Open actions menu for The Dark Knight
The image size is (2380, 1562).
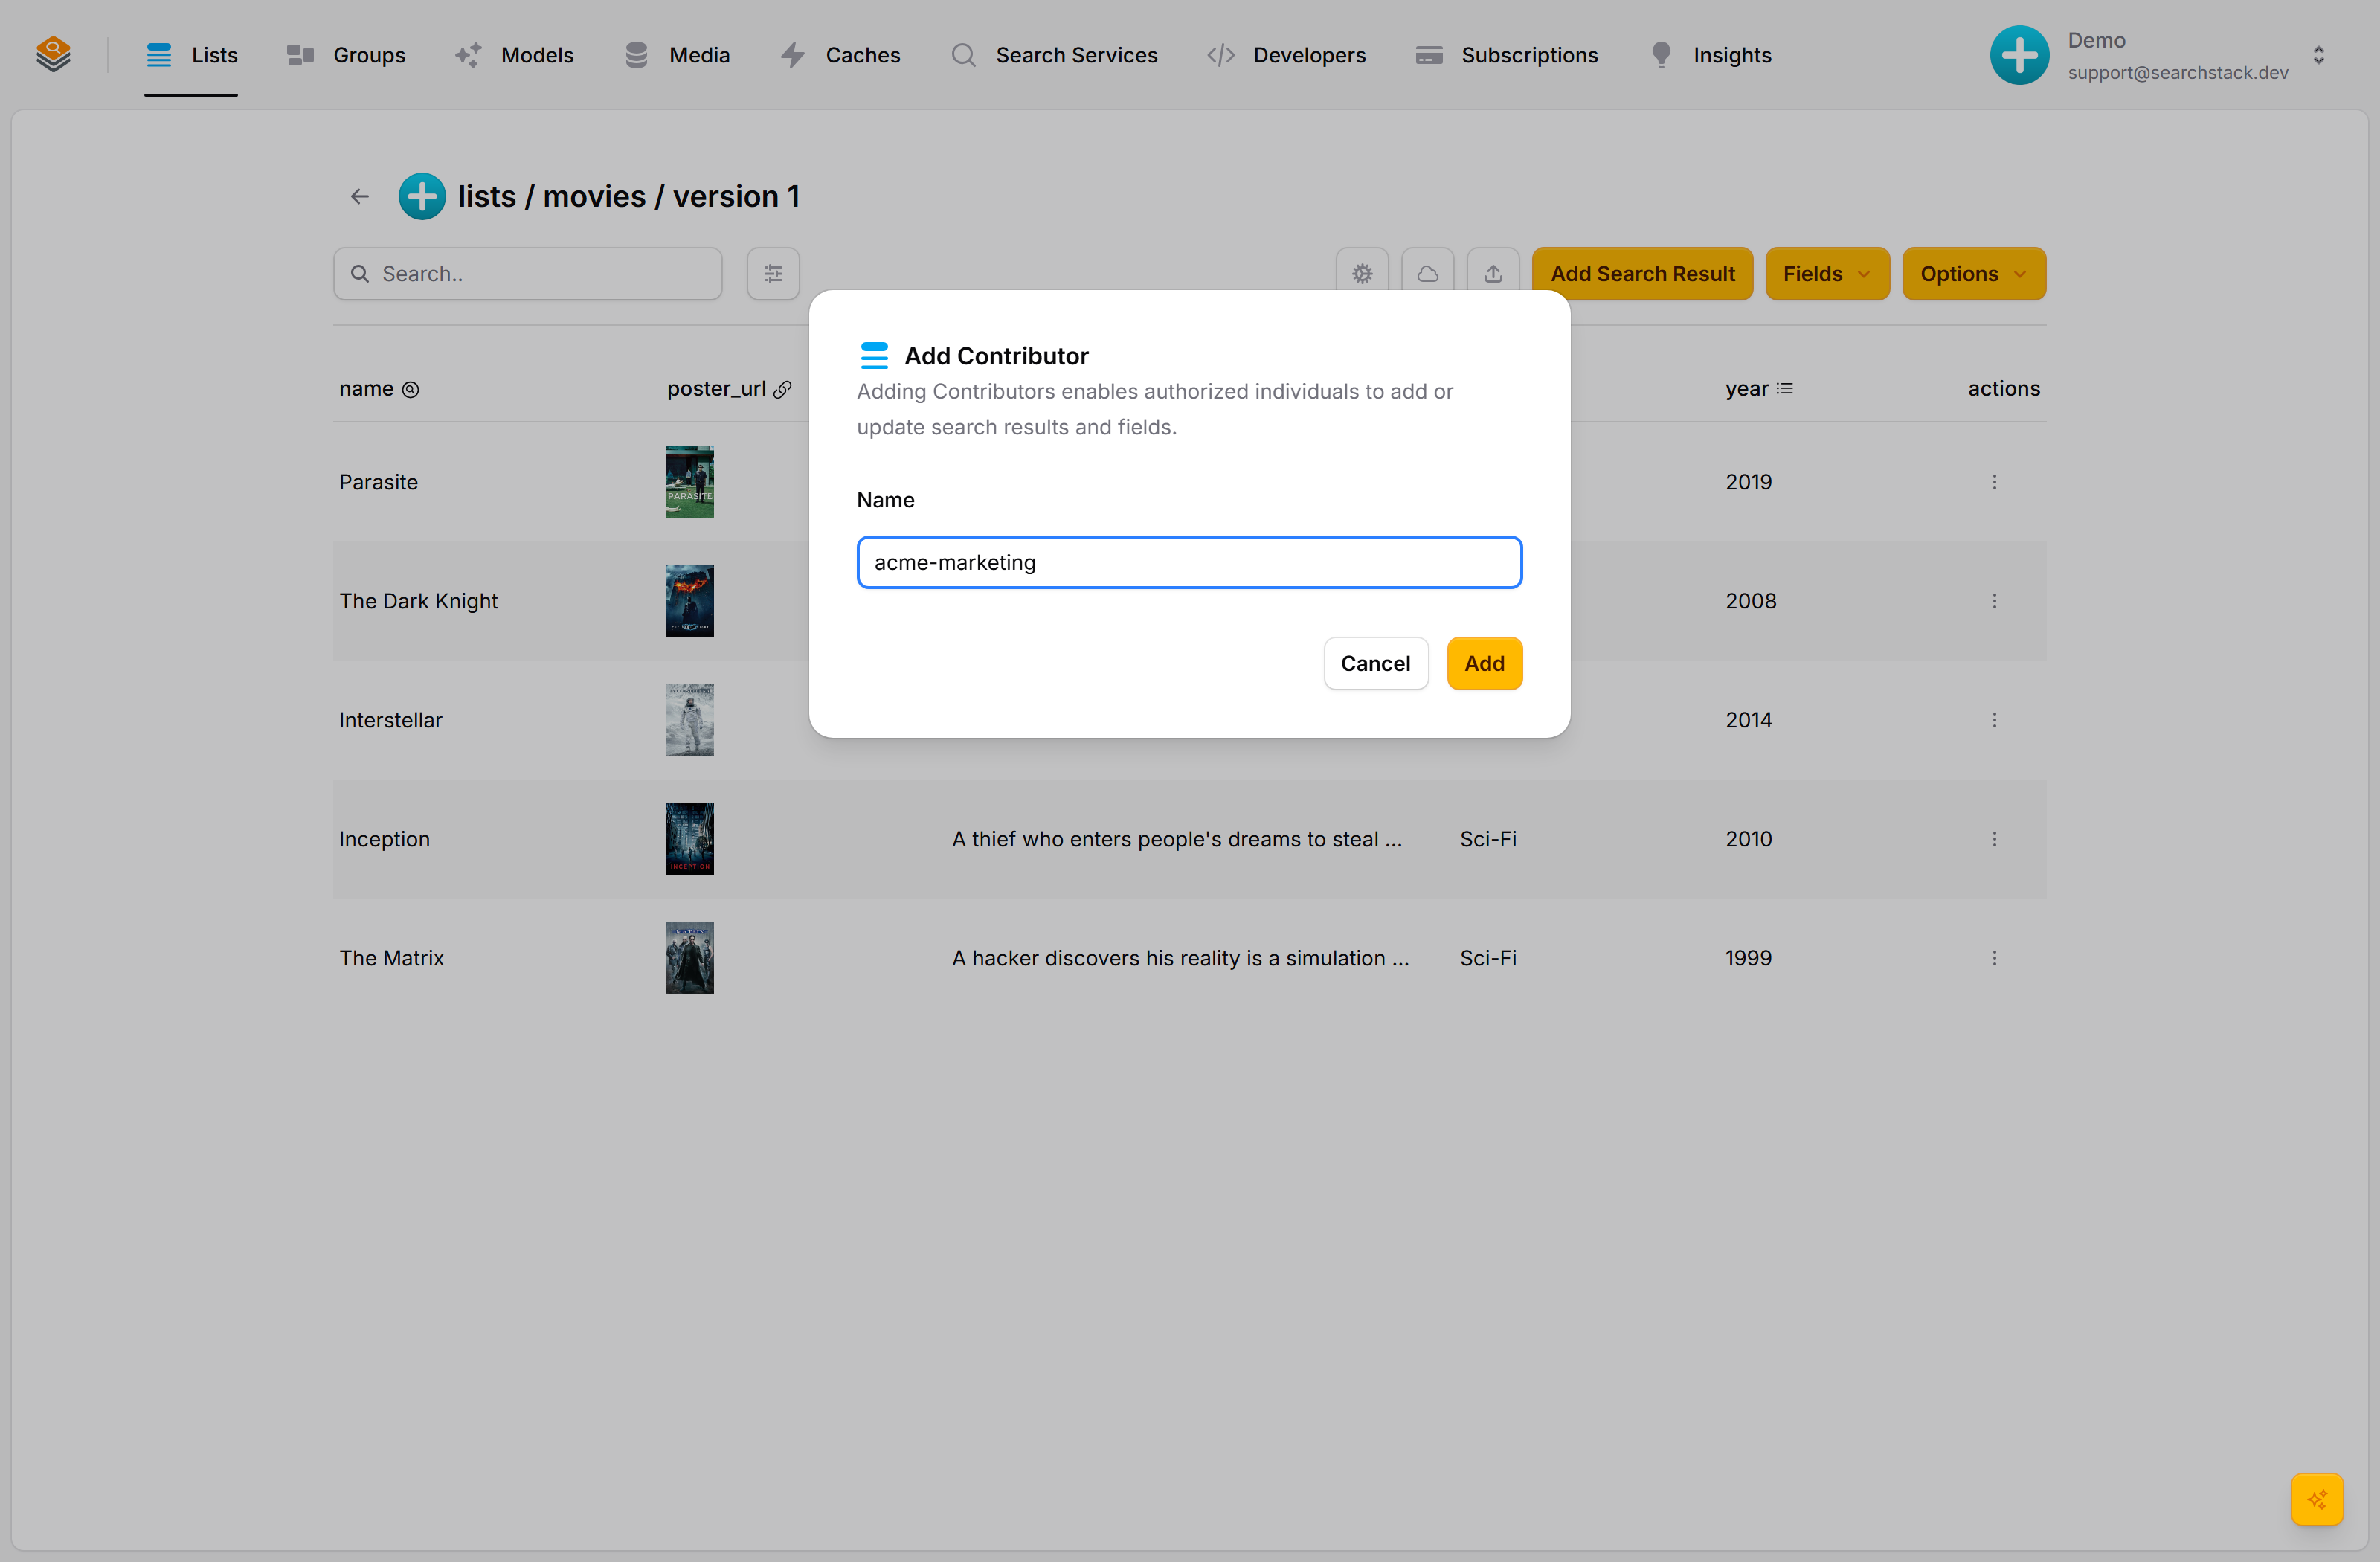[1994, 601]
